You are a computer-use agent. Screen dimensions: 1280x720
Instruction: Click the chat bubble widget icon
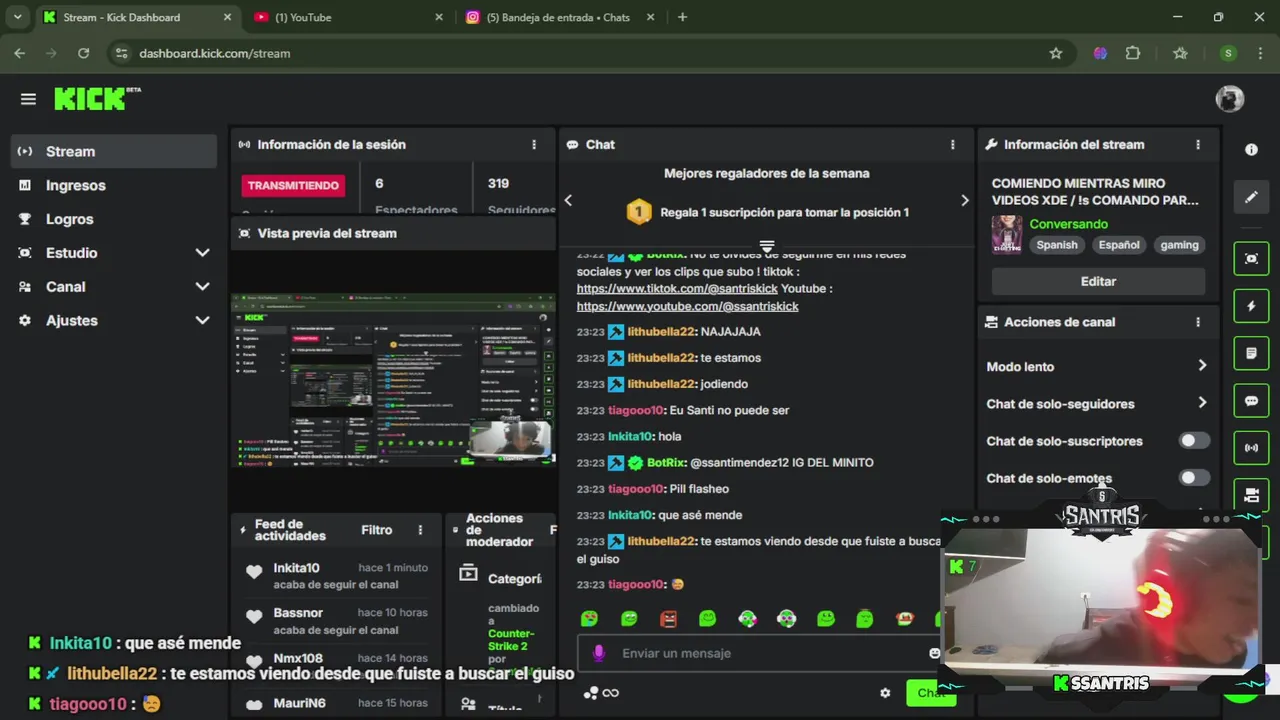click(x=1251, y=401)
